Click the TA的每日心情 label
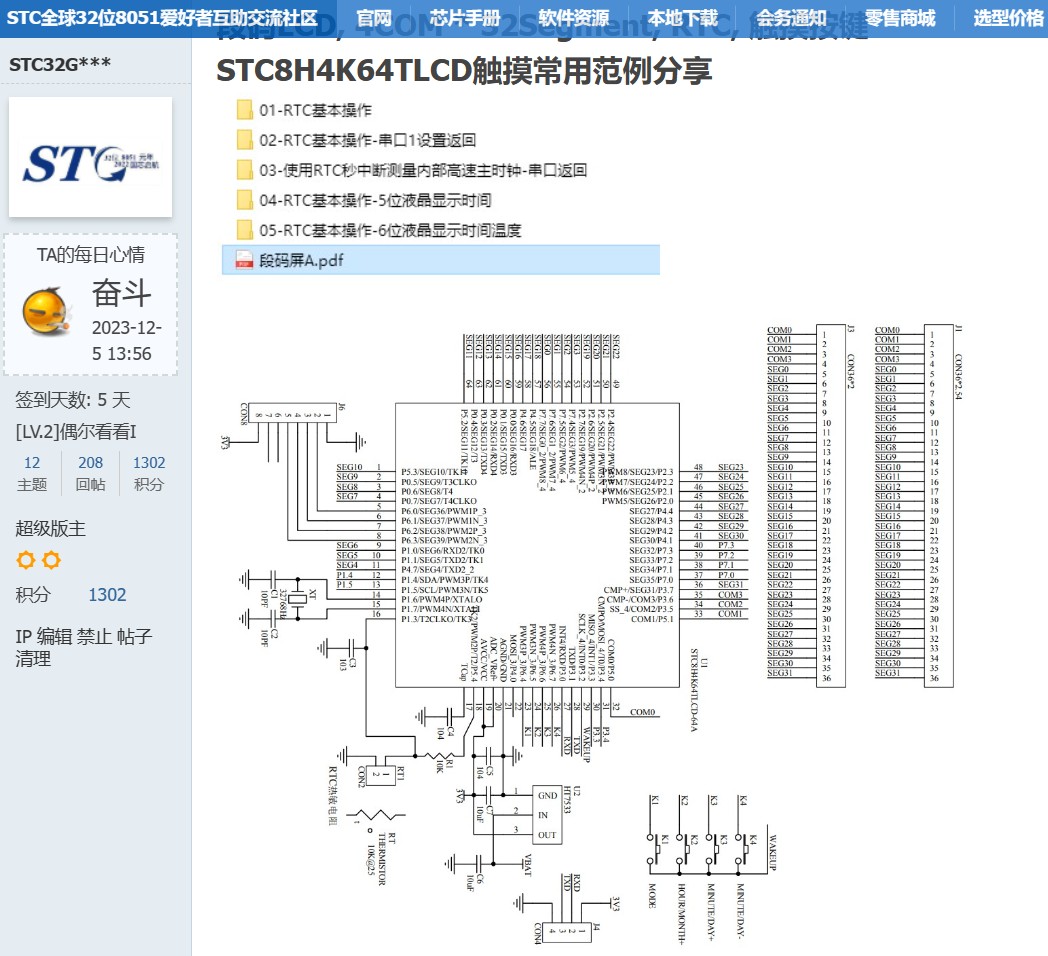 91,255
